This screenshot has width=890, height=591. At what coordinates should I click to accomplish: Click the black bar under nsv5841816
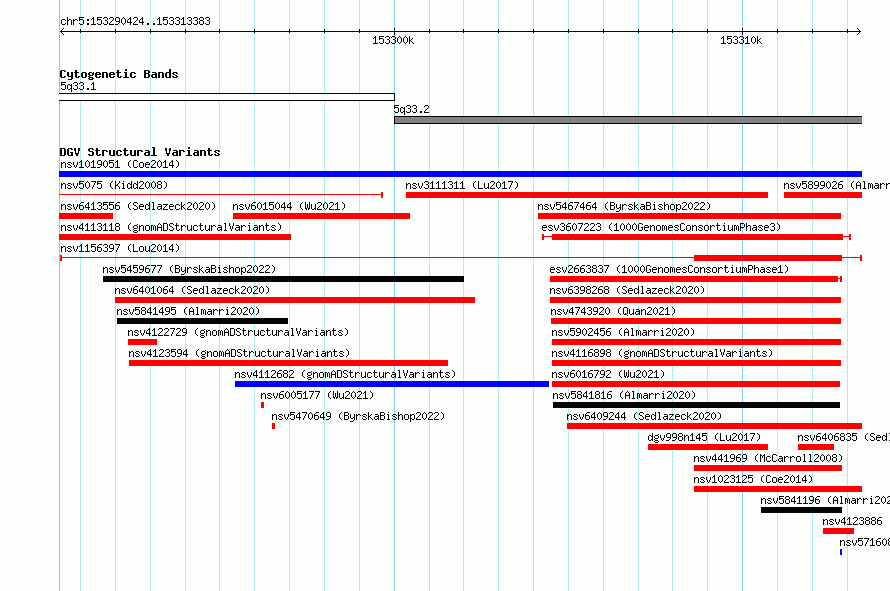click(x=696, y=405)
